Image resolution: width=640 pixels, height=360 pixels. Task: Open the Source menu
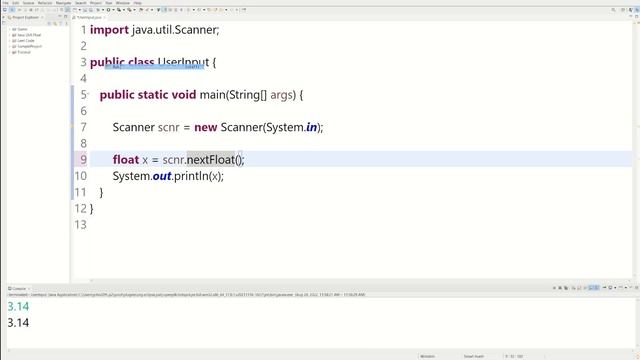28,3
